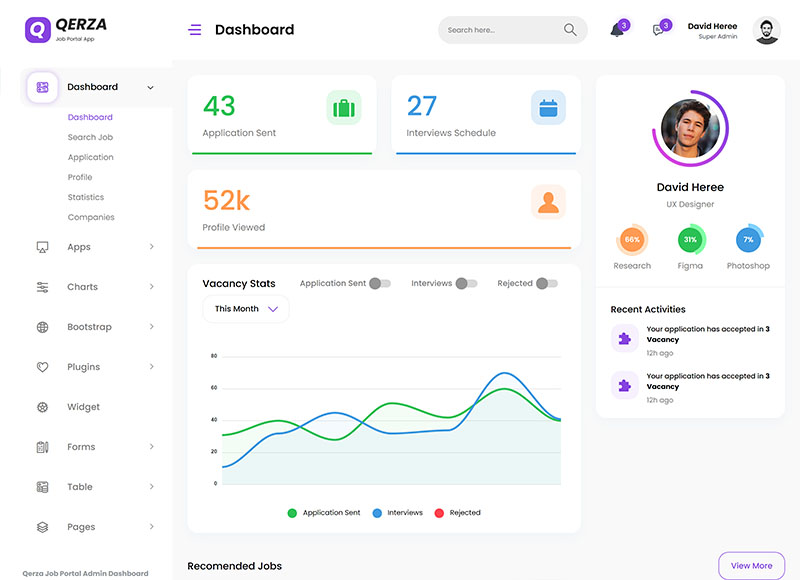Toggle the Interviews switch

click(466, 284)
